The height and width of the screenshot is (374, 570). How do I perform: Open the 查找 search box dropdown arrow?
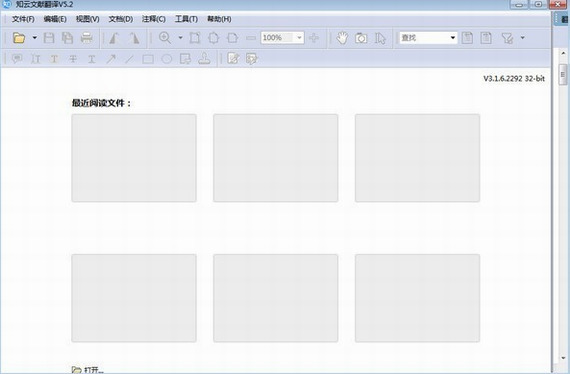(453, 37)
